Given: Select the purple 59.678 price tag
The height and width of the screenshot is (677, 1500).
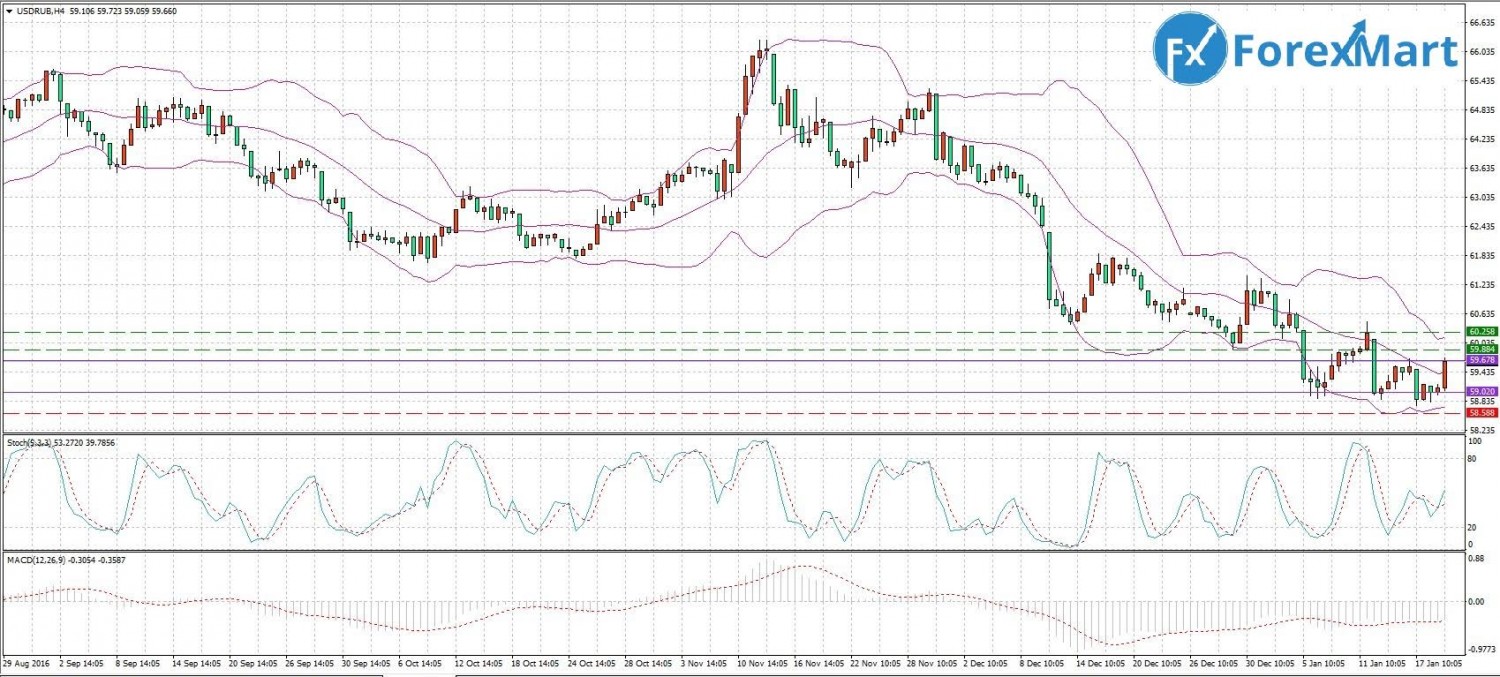Looking at the screenshot, I should pyautogui.click(x=1480, y=360).
